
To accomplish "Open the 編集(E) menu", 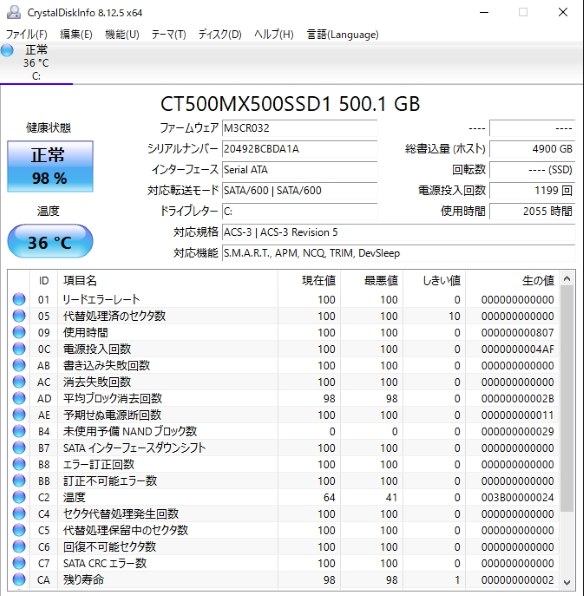I will (x=76, y=34).
